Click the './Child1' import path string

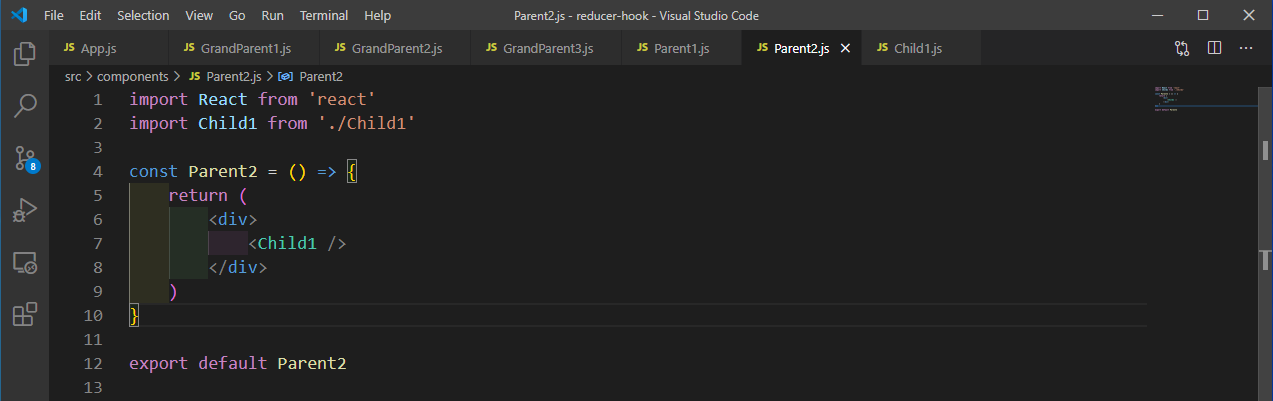(366, 124)
